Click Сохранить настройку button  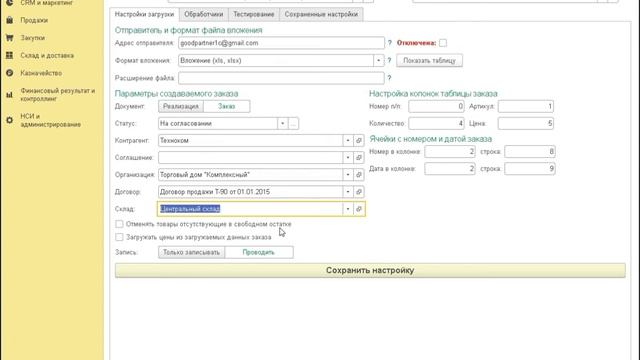pos(370,270)
